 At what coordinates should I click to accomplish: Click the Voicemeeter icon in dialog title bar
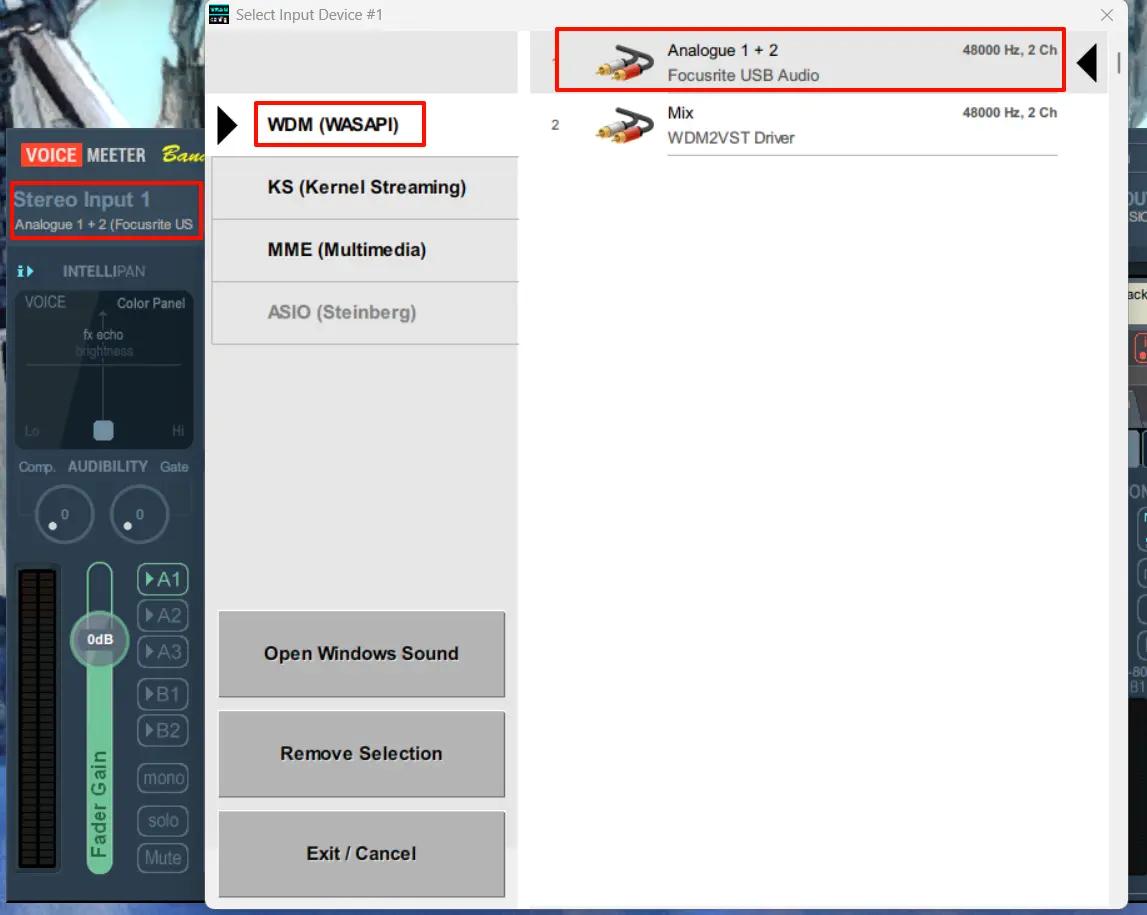(x=219, y=14)
